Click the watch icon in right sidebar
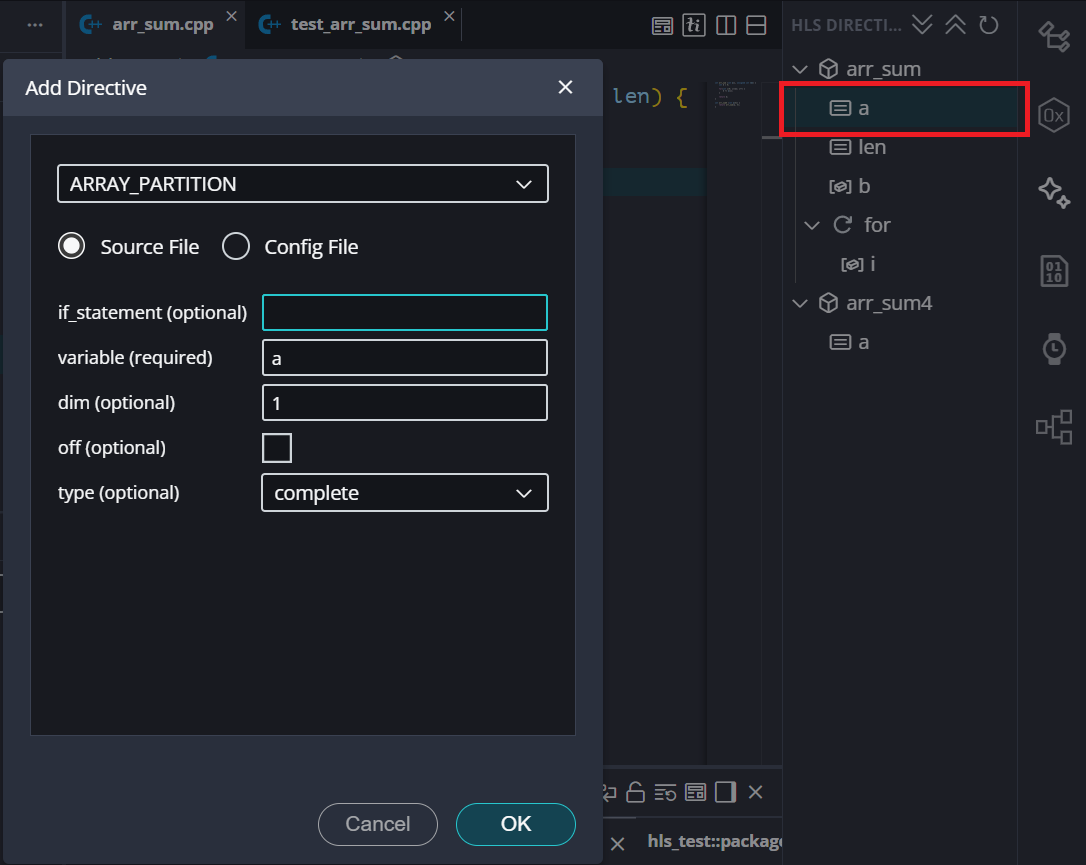The image size is (1086, 865). [1053, 348]
